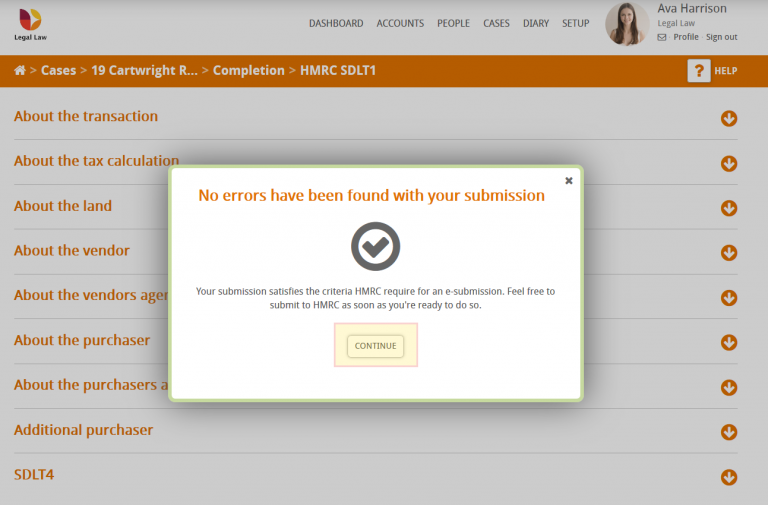Click the Sign out link
The image size is (768, 505).
point(721,37)
